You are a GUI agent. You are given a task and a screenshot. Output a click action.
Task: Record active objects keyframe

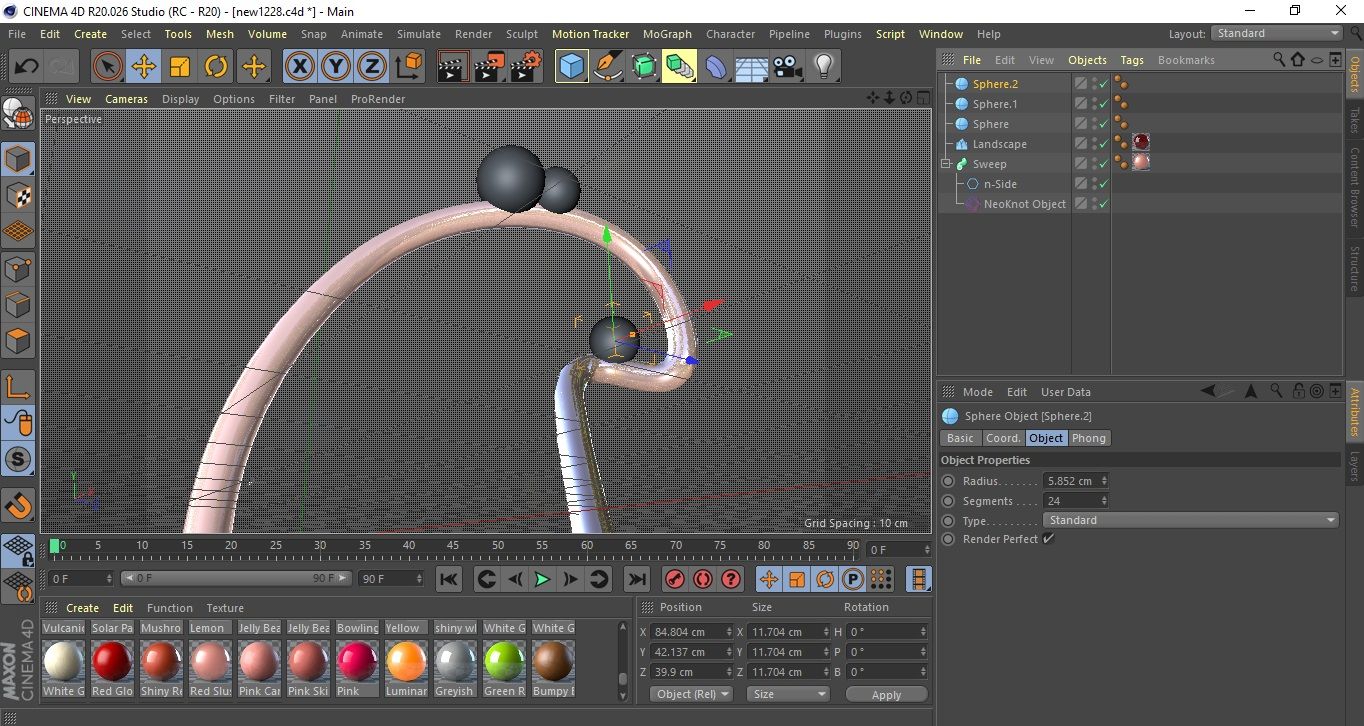point(674,579)
